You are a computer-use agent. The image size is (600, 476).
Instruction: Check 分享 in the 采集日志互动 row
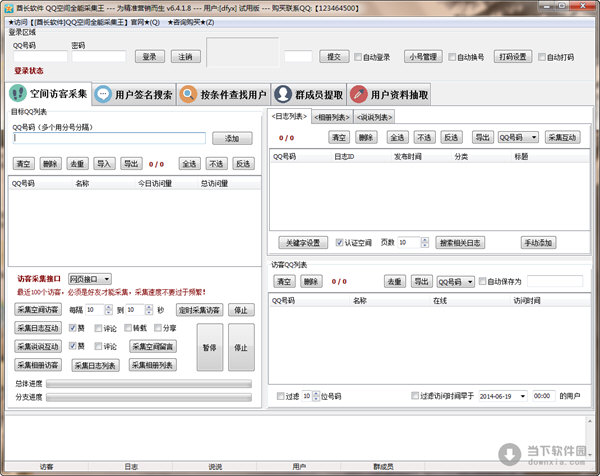pos(157,328)
